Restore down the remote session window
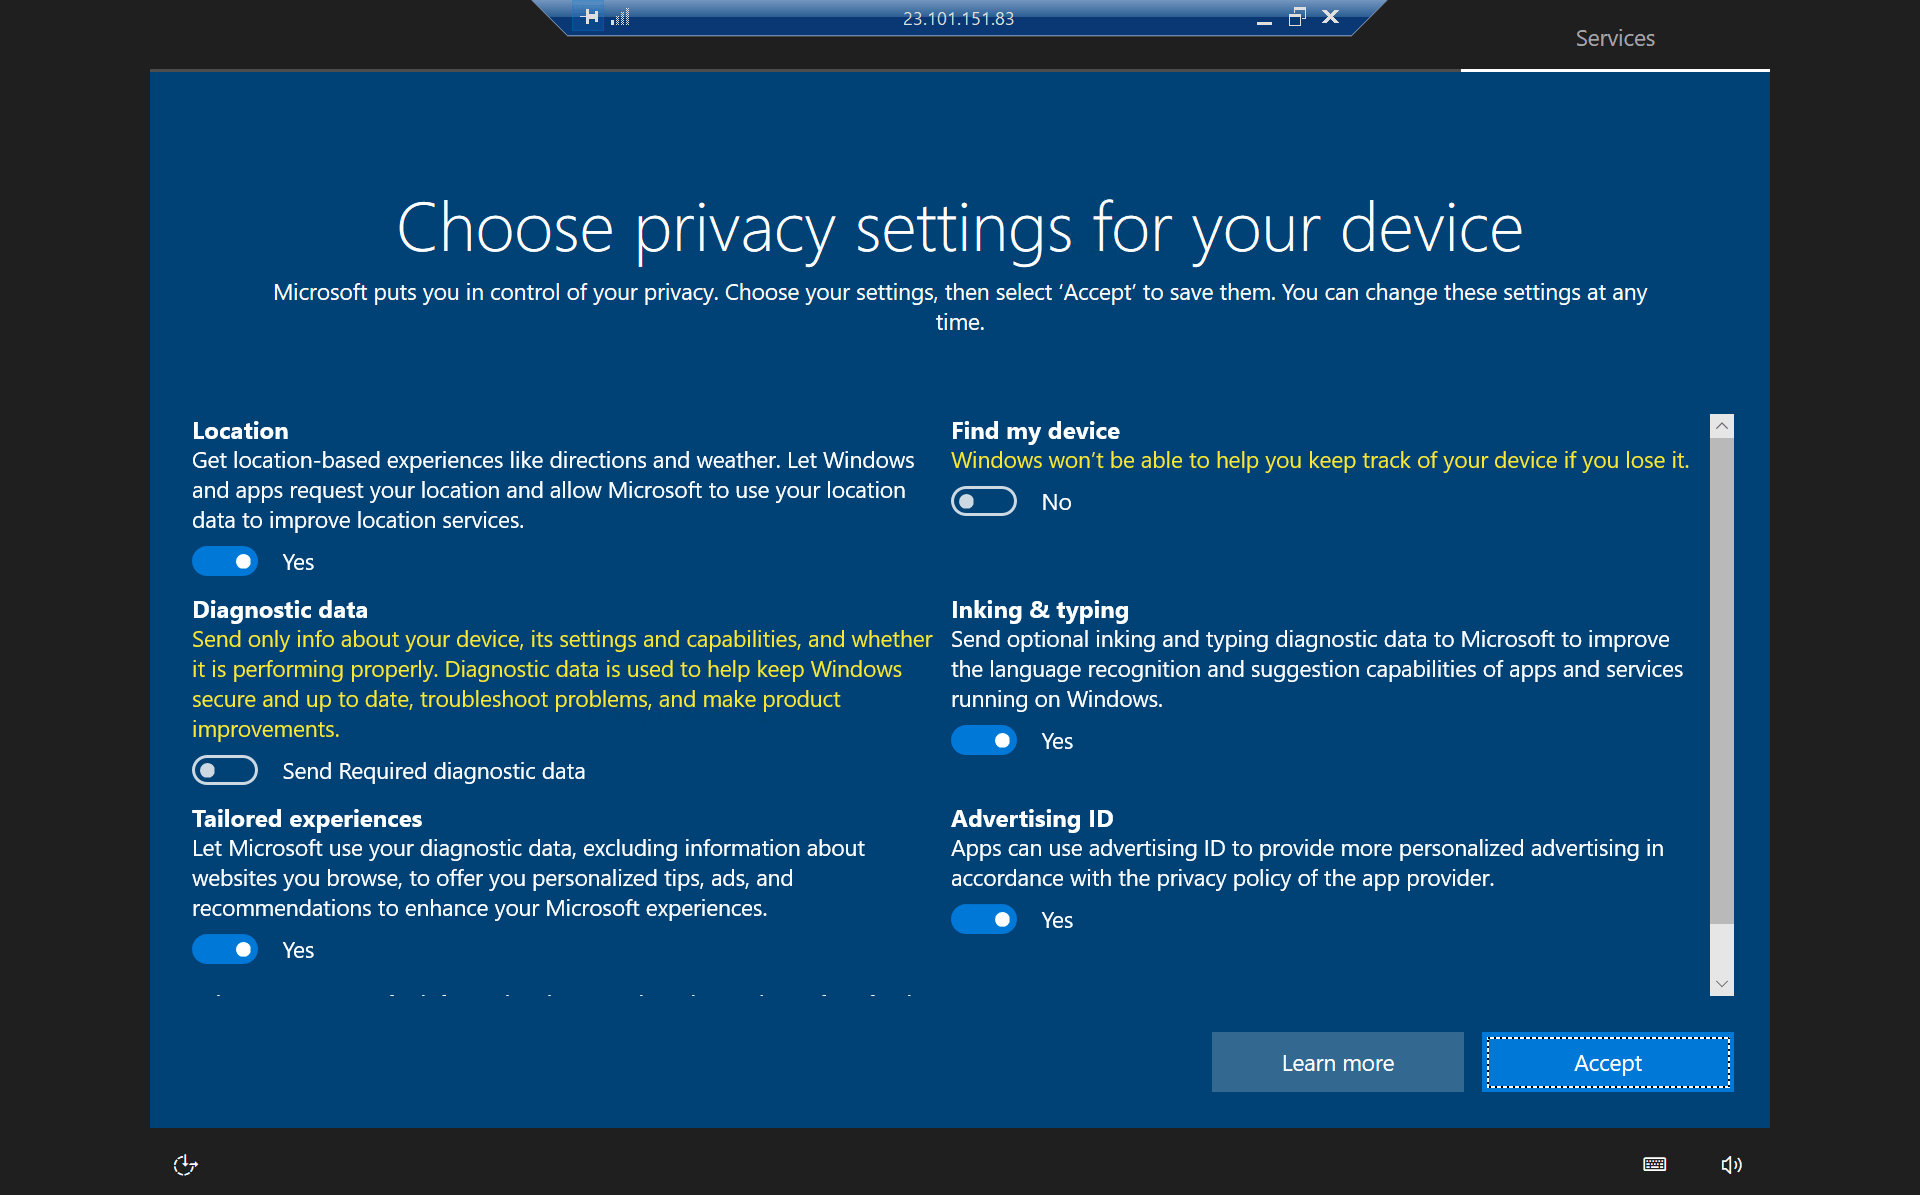1920x1195 pixels. (1297, 17)
